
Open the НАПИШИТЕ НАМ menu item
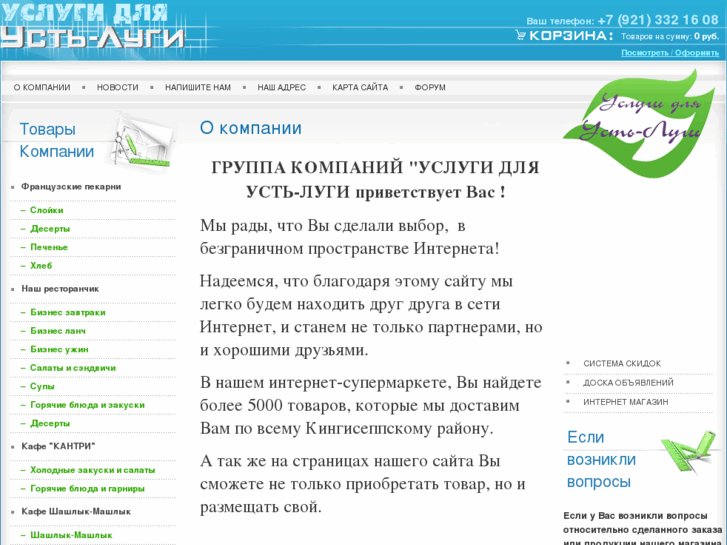[198, 87]
